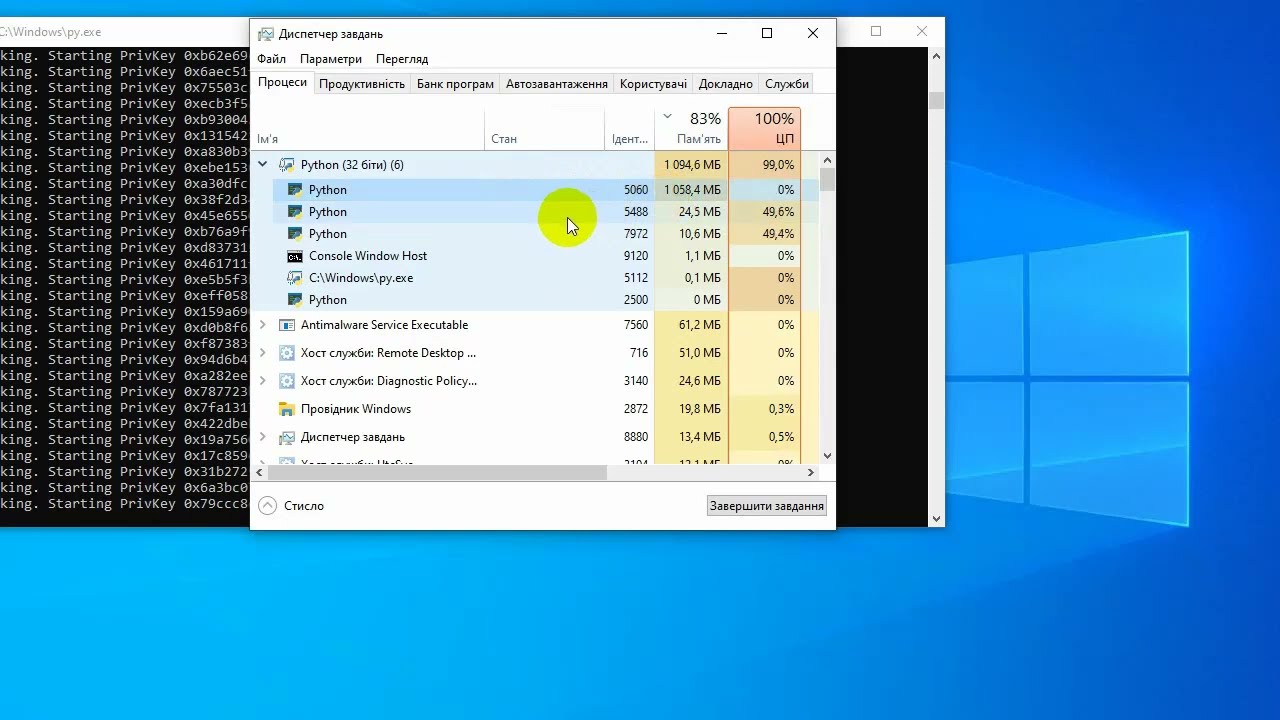Maximize the Диспетчер завдань window
1280x720 pixels.
tap(767, 33)
